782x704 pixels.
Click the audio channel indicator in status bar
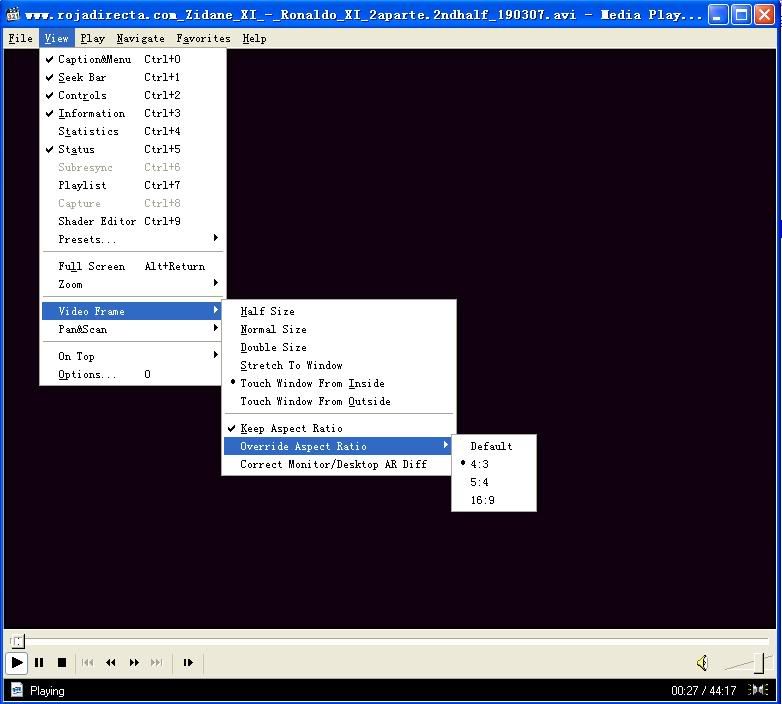point(758,690)
